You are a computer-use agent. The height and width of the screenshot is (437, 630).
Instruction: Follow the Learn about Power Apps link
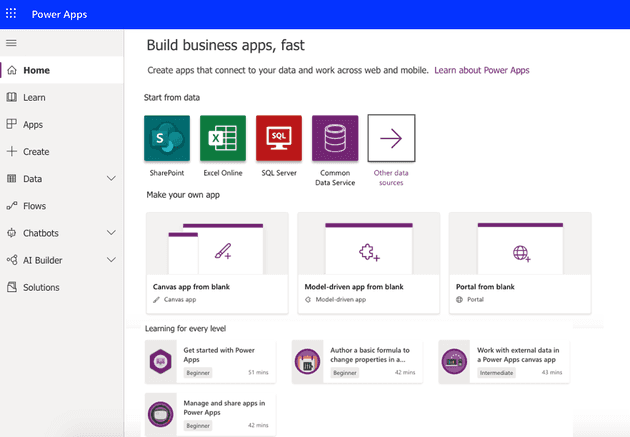click(x=482, y=70)
